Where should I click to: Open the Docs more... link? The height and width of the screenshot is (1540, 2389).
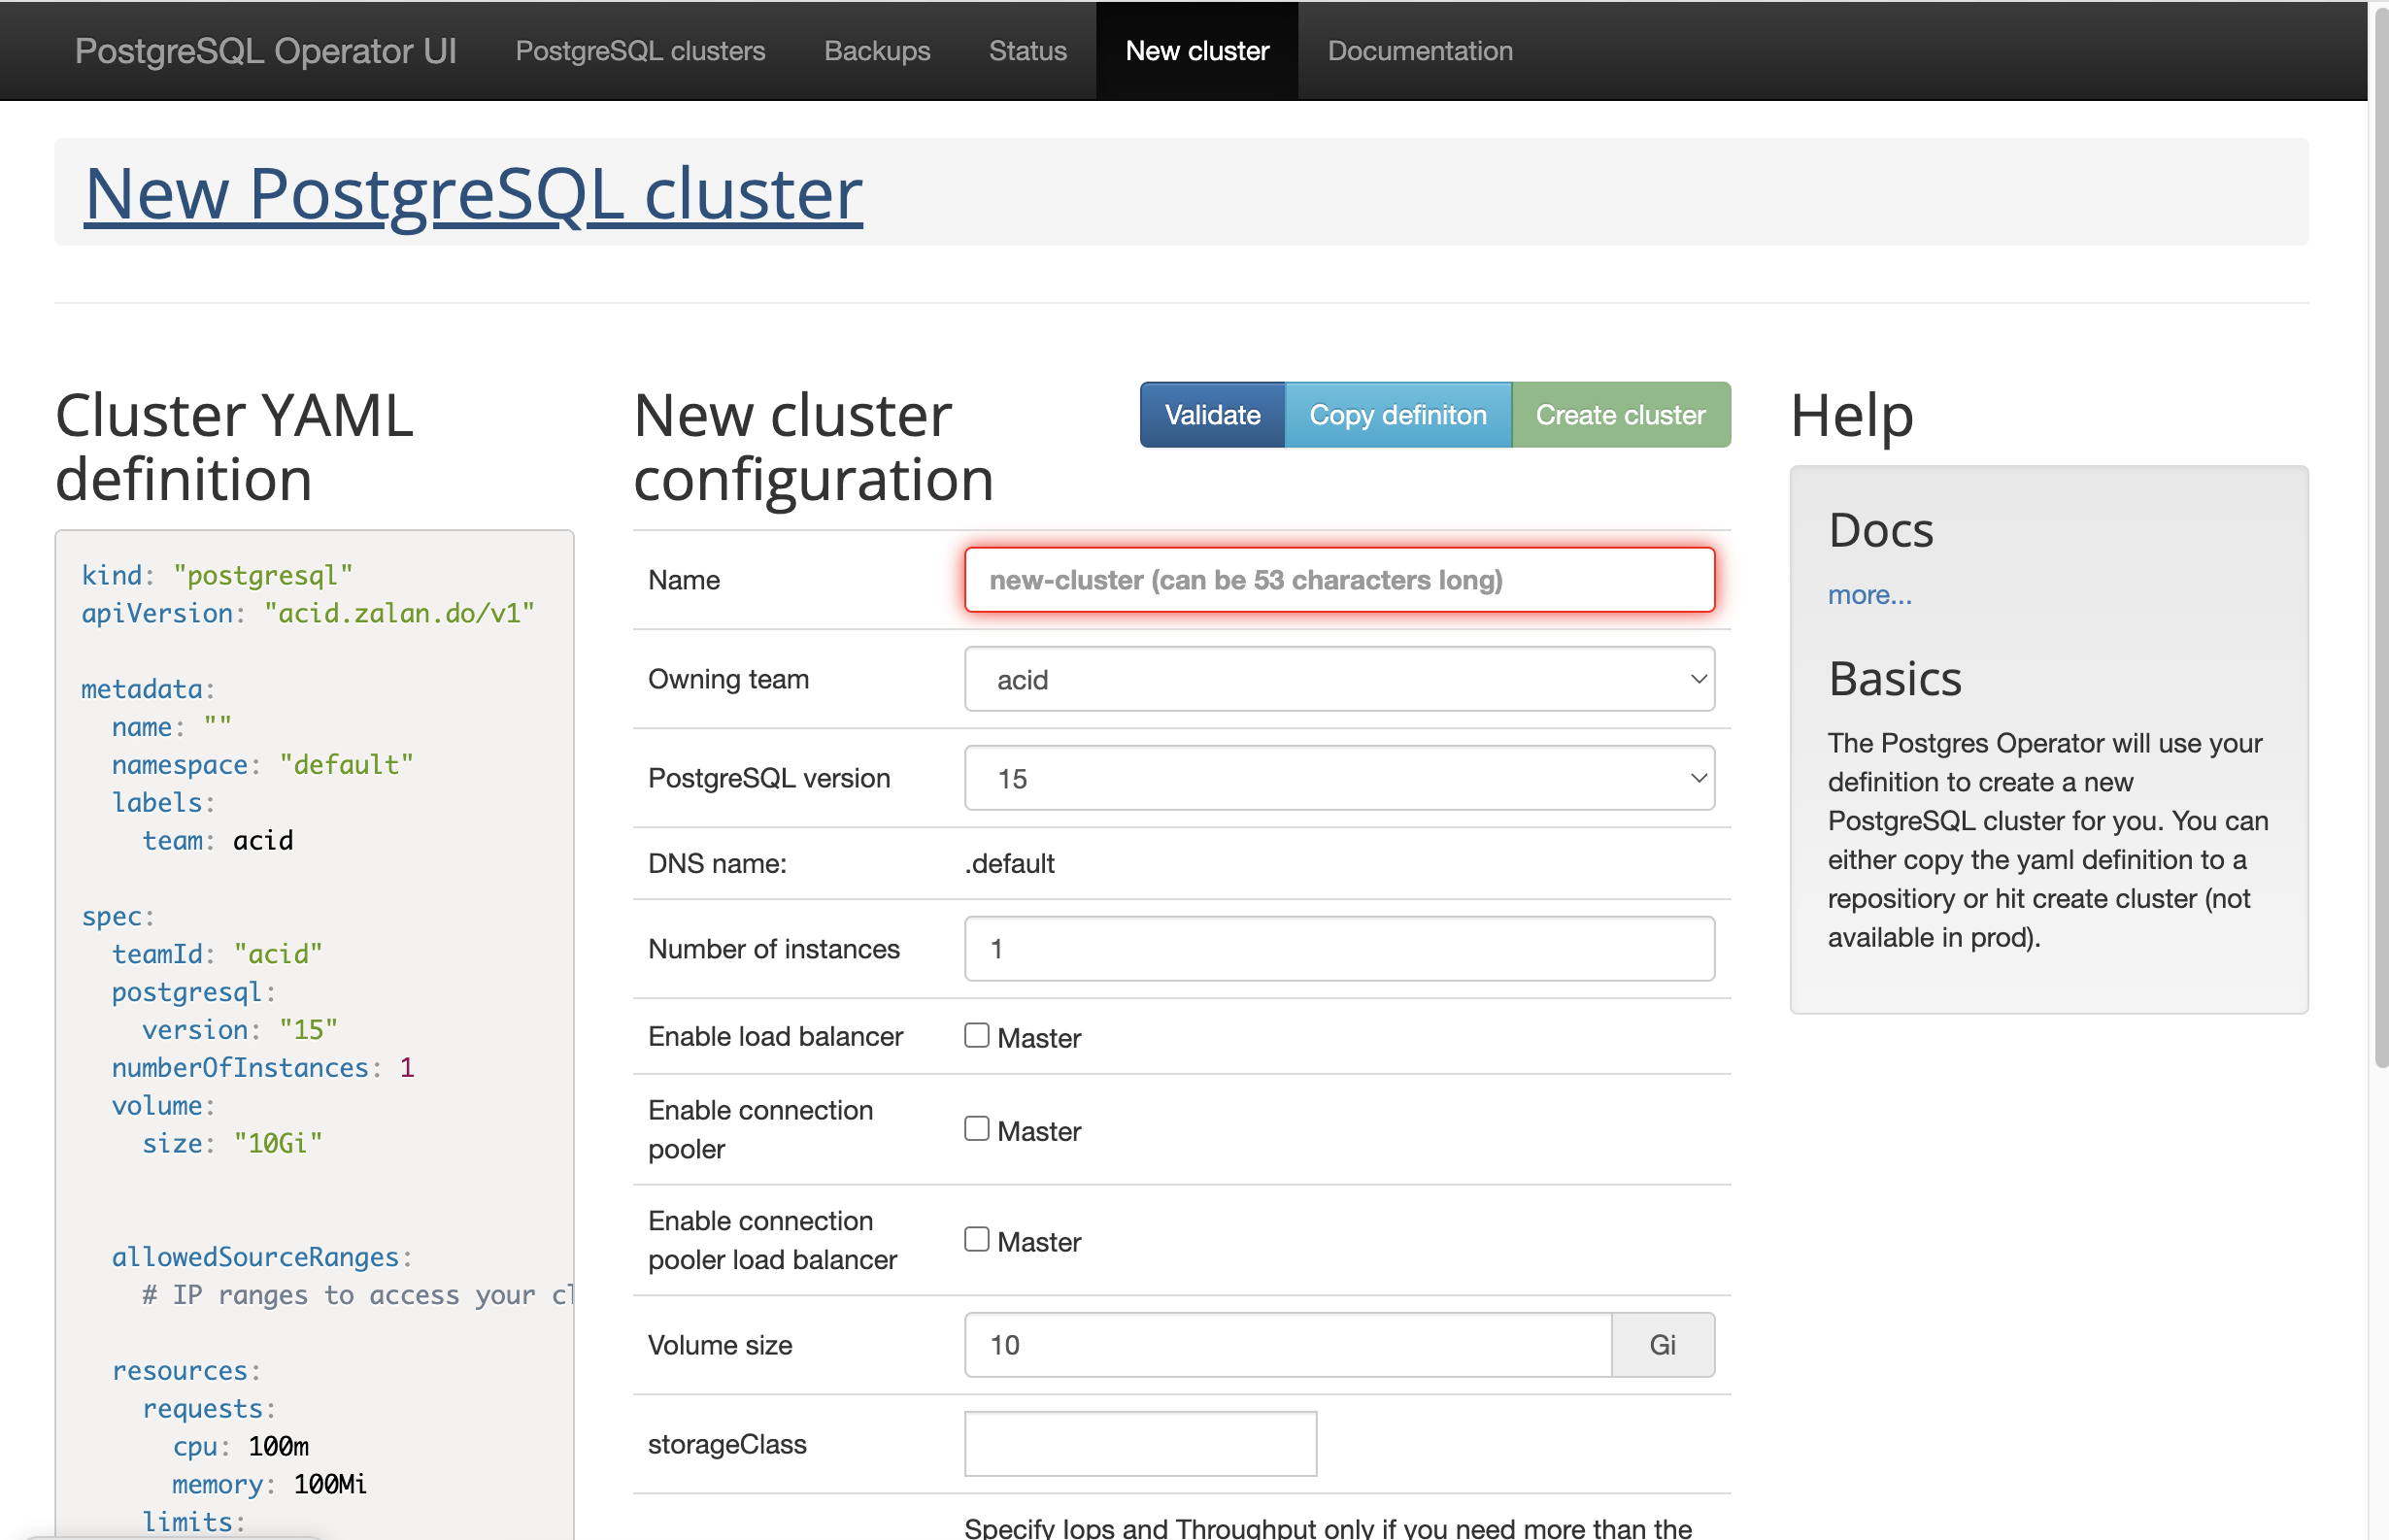click(1868, 595)
